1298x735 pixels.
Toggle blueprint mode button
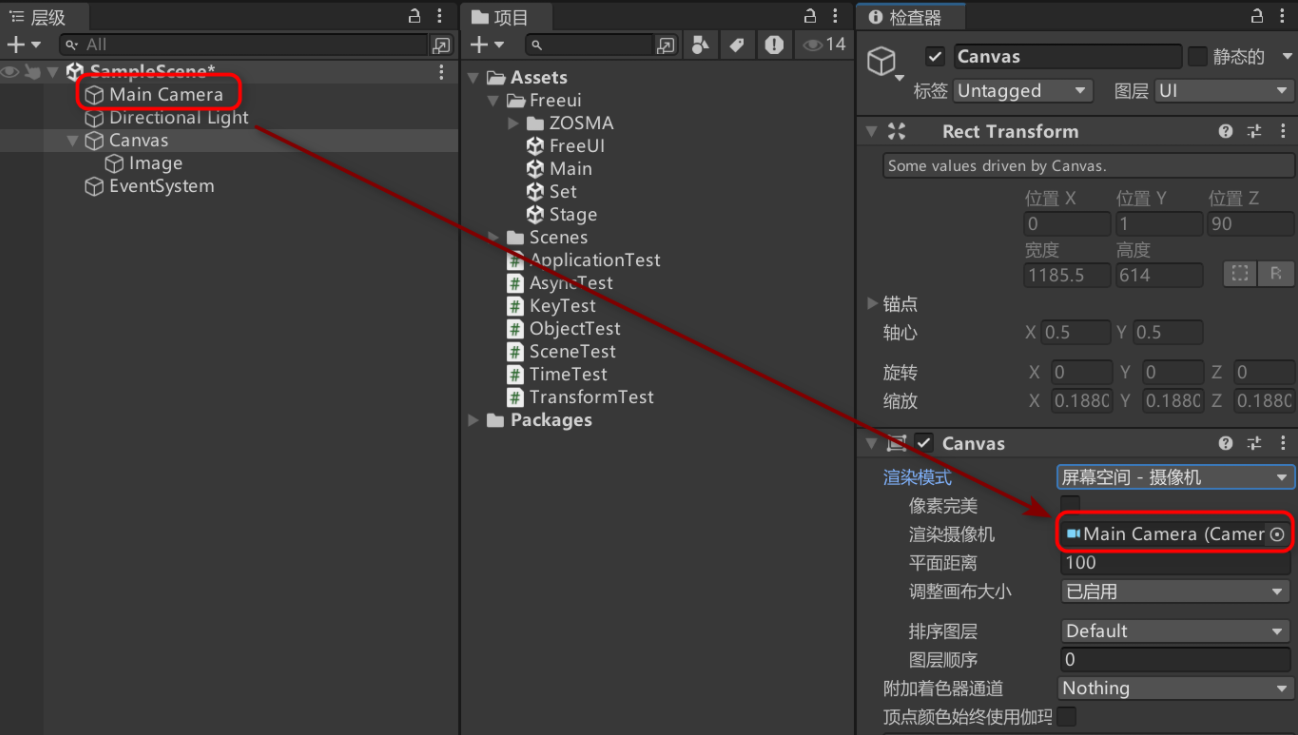point(1240,274)
